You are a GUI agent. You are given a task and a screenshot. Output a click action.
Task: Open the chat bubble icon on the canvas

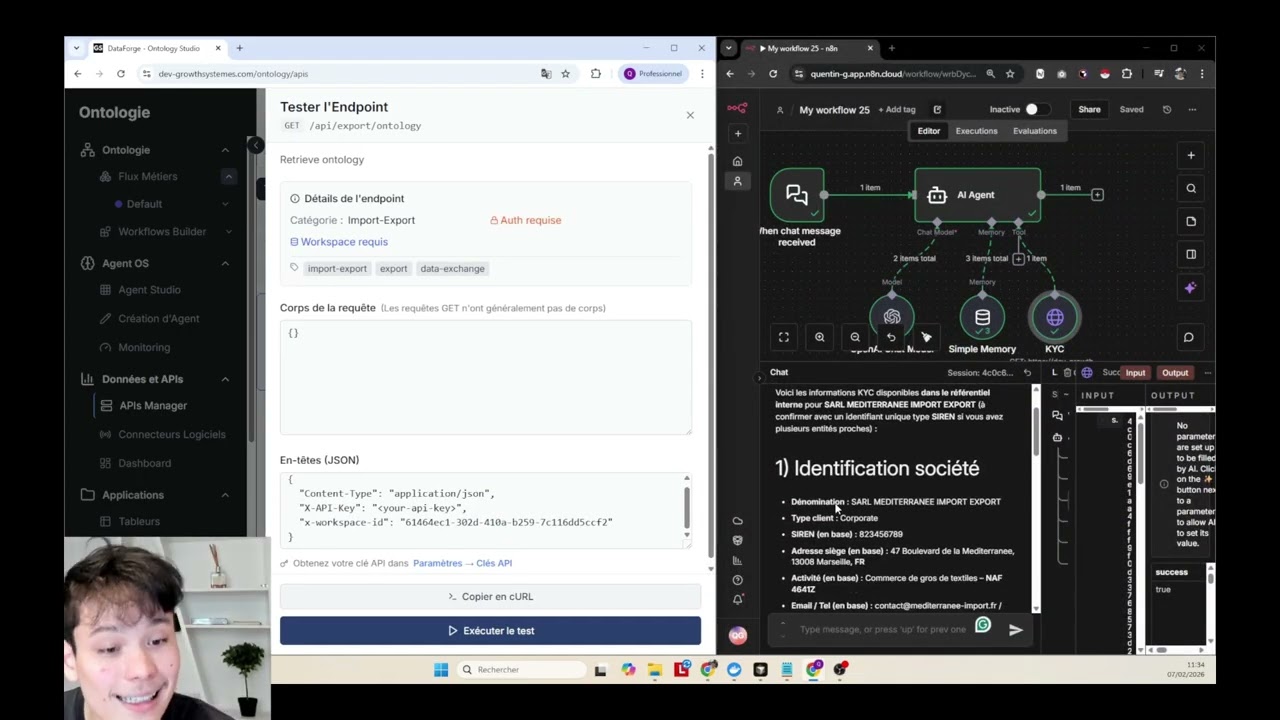[x=1188, y=337]
